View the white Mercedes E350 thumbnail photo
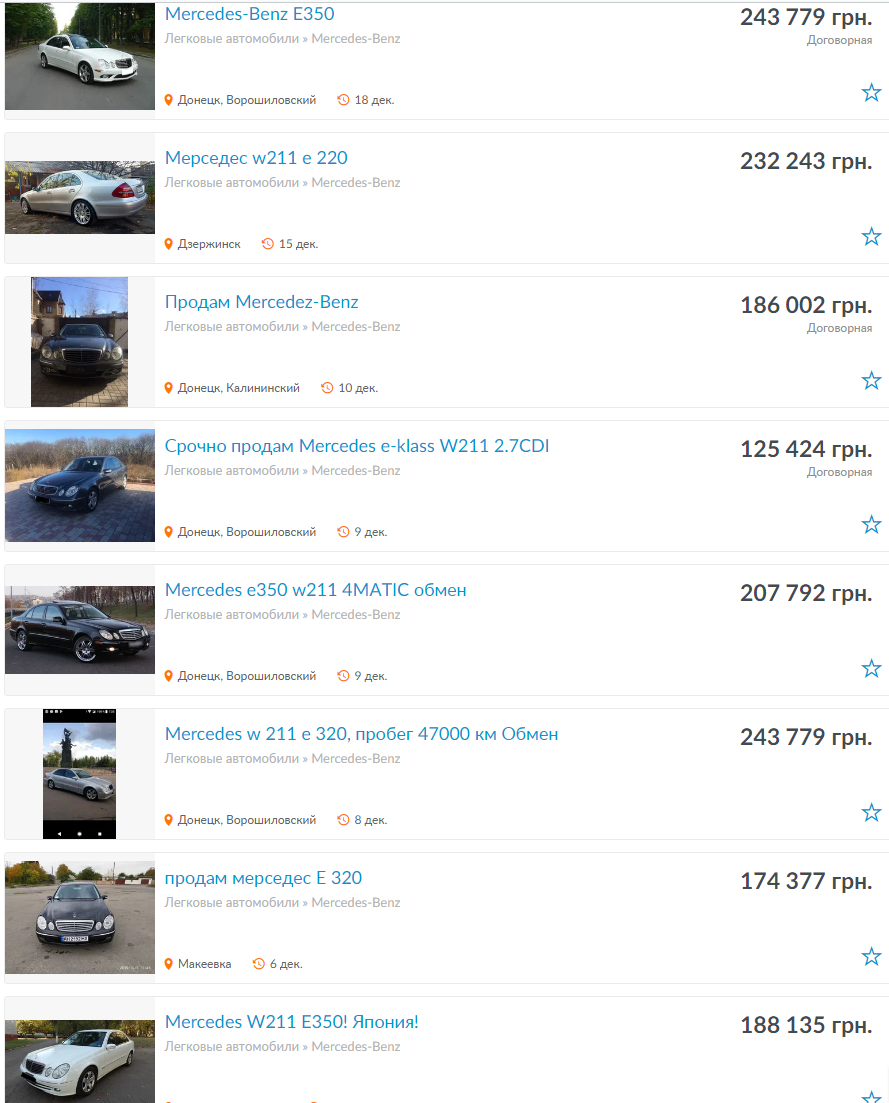Viewport: 889px width, 1103px height. coord(79,56)
